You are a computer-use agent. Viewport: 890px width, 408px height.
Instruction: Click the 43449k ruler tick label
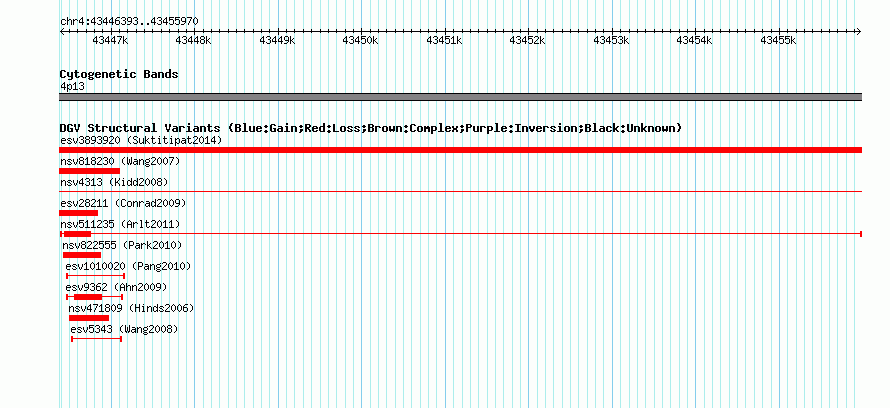[277, 40]
